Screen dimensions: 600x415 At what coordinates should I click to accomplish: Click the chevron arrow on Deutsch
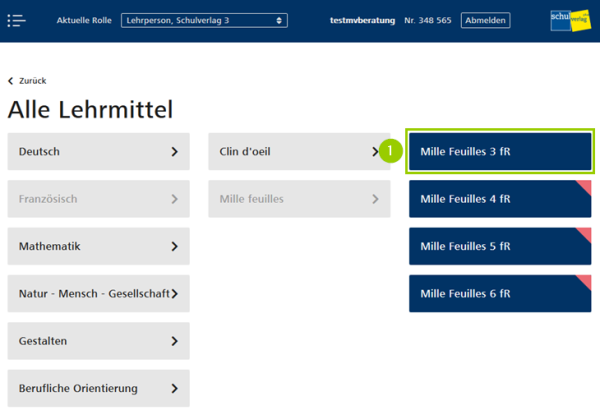pyautogui.click(x=174, y=152)
